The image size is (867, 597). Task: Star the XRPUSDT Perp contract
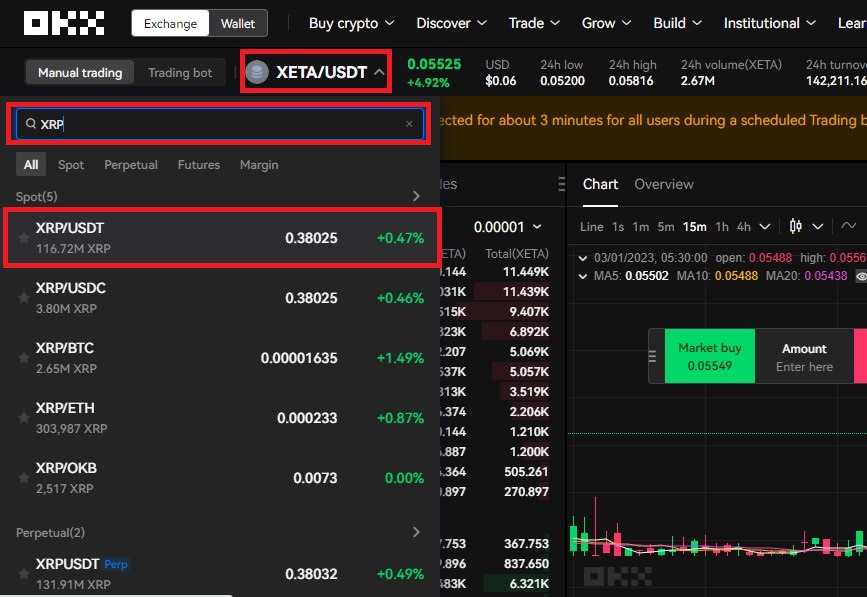click(24, 574)
